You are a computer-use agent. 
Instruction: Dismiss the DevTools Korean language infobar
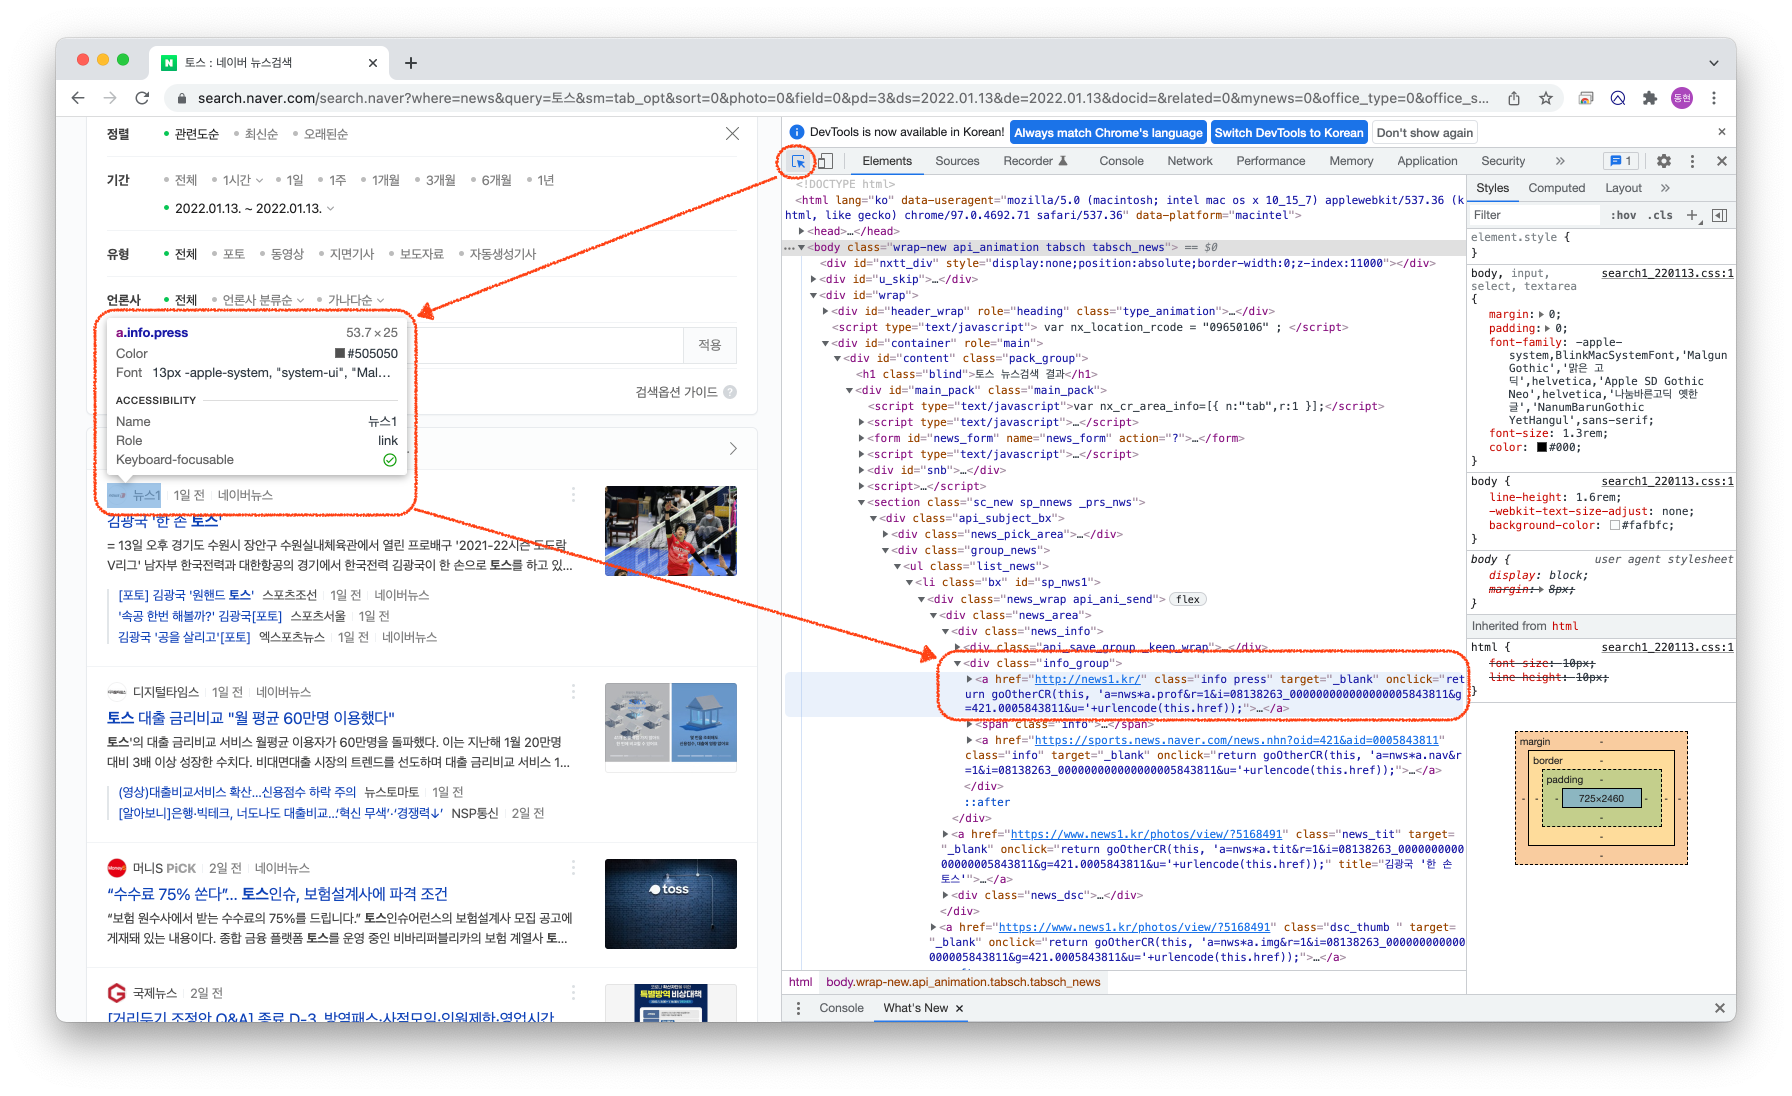1722,132
